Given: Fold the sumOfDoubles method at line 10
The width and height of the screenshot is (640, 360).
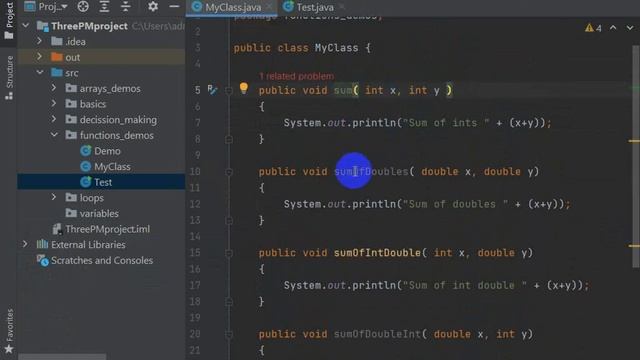Looking at the screenshot, I should point(229,172).
